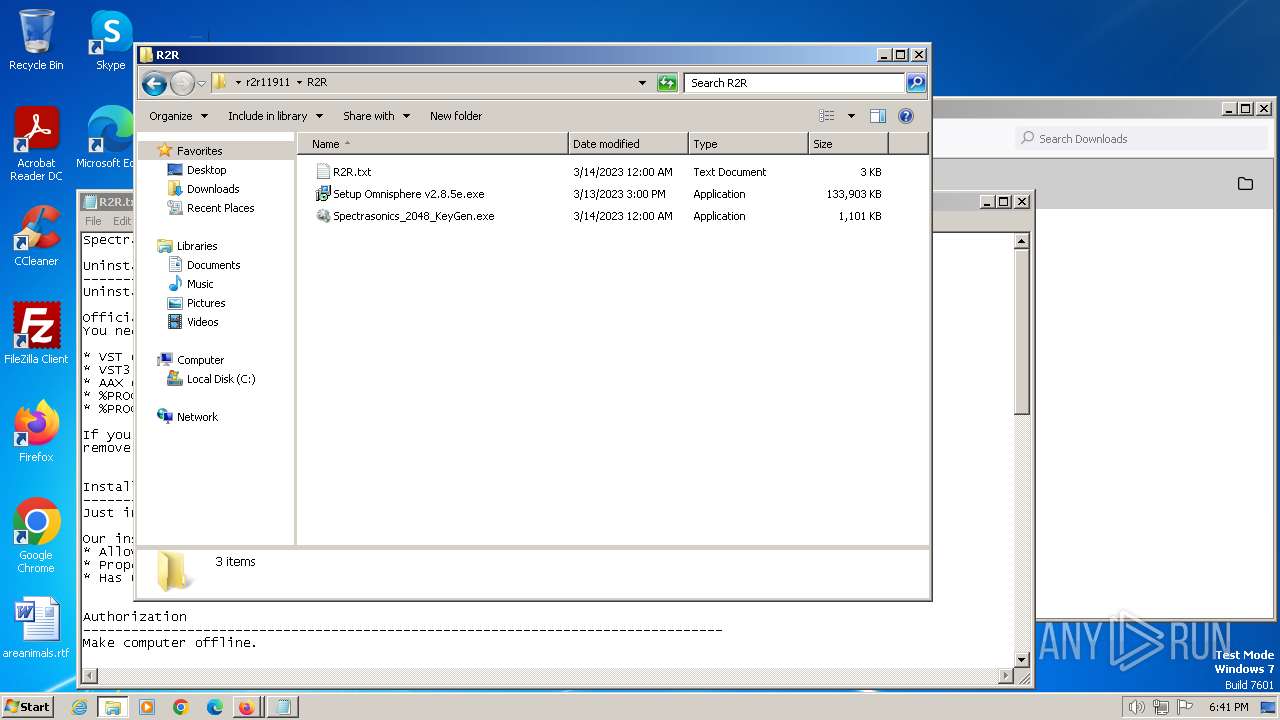This screenshot has width=1280, height=720.
Task: Sort files by the Type column header
Action: (x=748, y=144)
